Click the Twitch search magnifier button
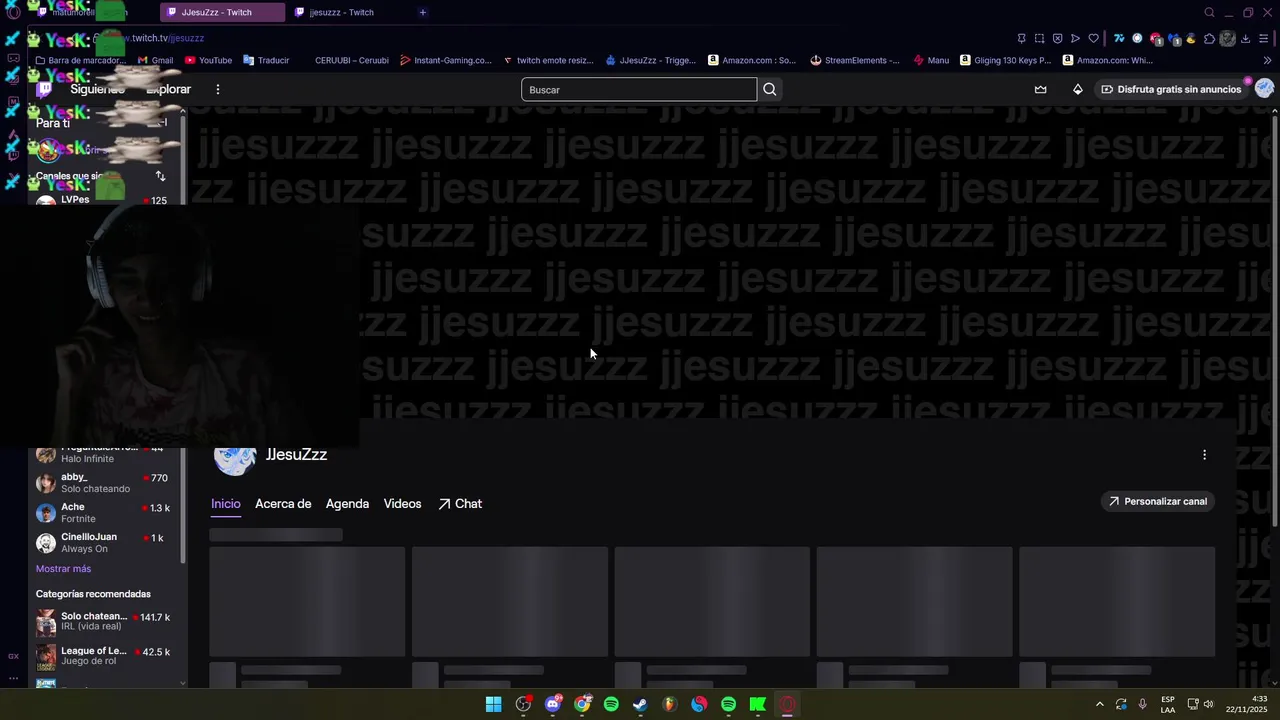Image resolution: width=1280 pixels, height=720 pixels. coord(770,89)
